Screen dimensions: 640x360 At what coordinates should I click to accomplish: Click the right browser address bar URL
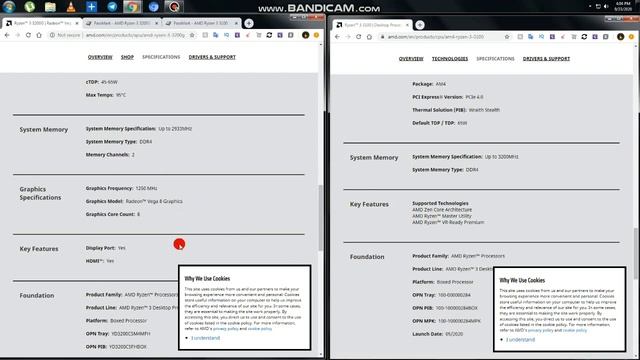[x=436, y=37]
